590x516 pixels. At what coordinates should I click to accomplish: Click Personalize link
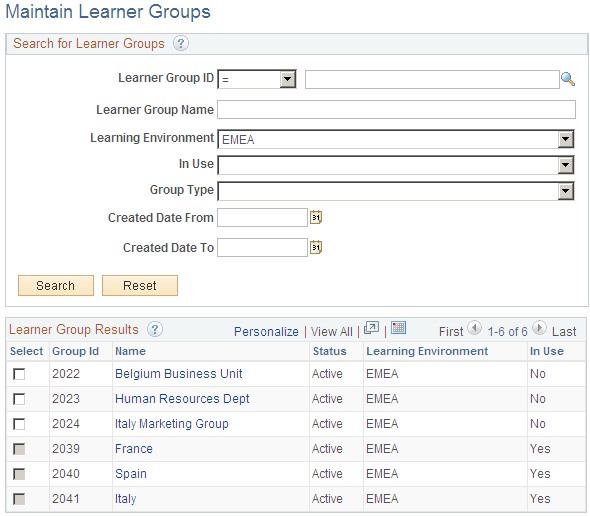(x=266, y=332)
